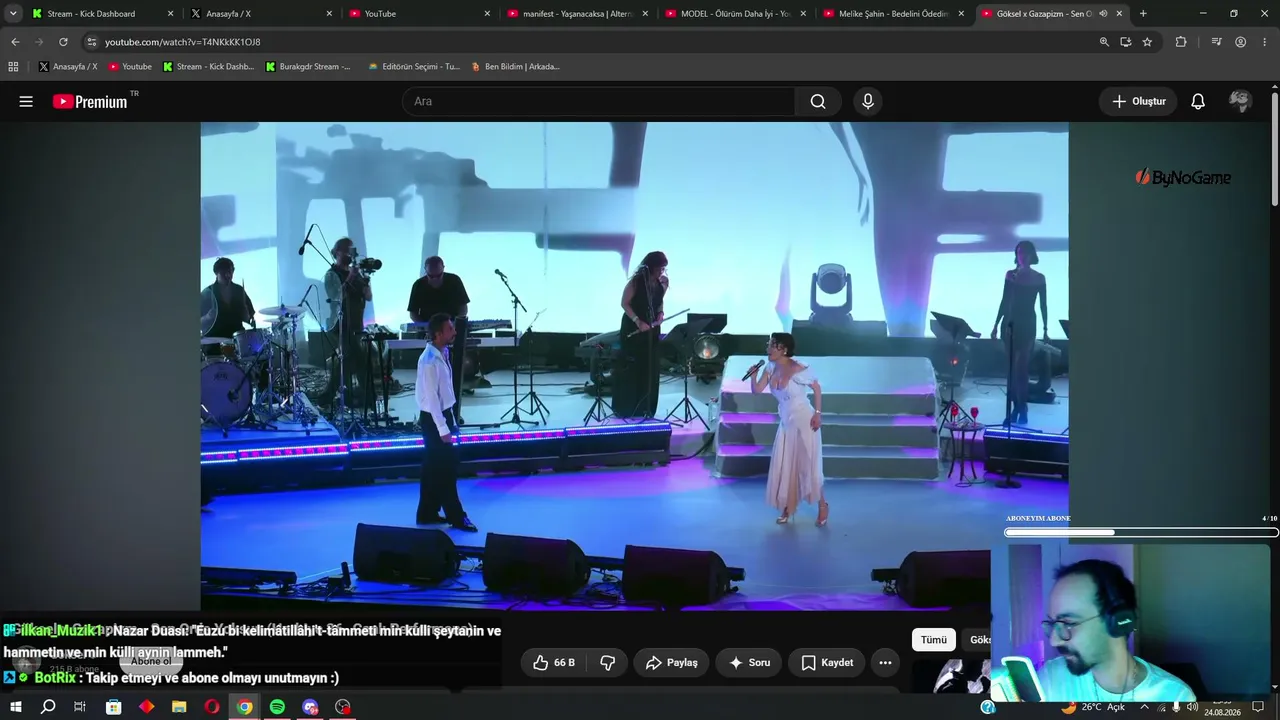
Task: Reload the page in Chrome
Action: point(63,42)
